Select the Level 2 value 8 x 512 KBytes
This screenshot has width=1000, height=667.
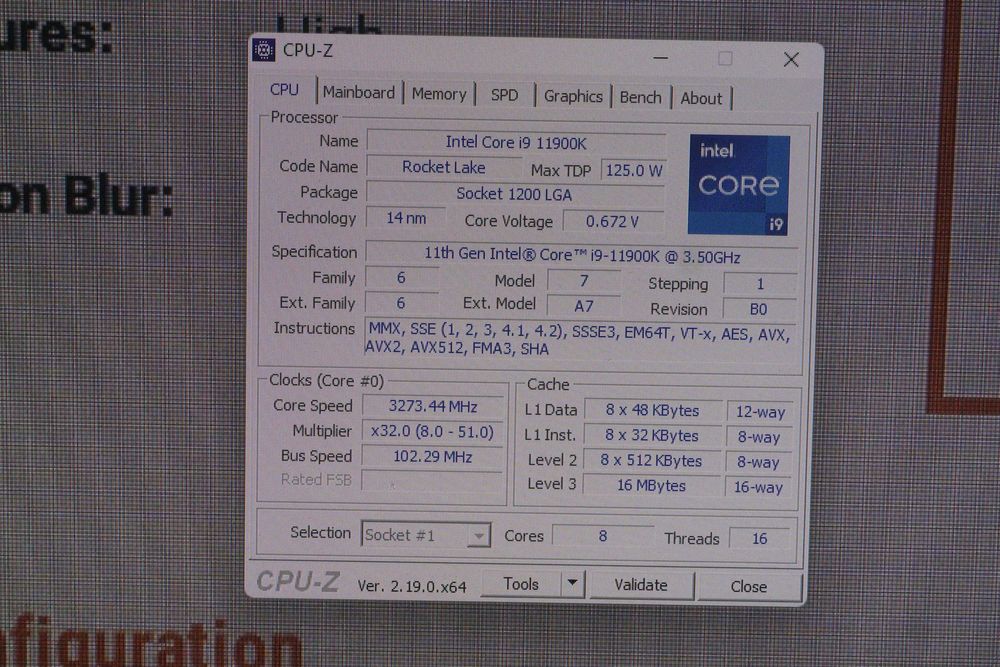tap(651, 461)
